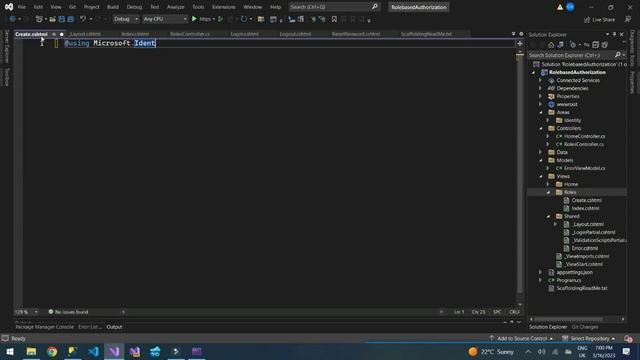The height and width of the screenshot is (360, 640).
Task: Open Visual Studio Code from the taskbar
Action: pyautogui.click(x=93, y=351)
